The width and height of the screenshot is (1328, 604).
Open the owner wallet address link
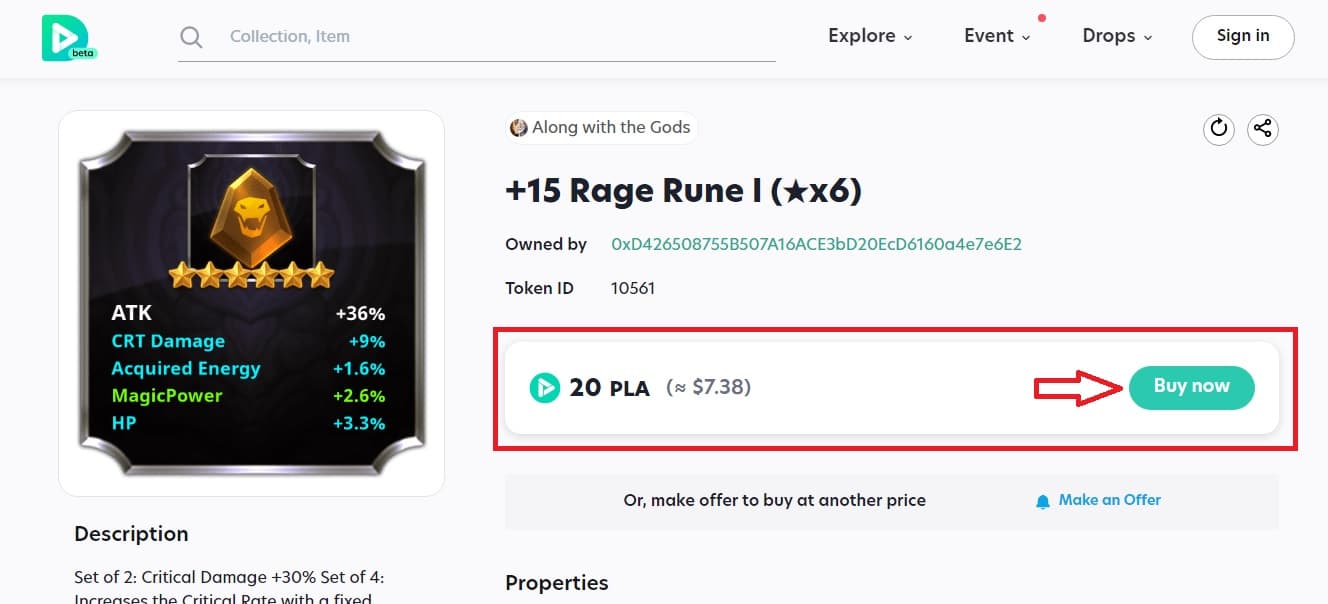pos(816,244)
